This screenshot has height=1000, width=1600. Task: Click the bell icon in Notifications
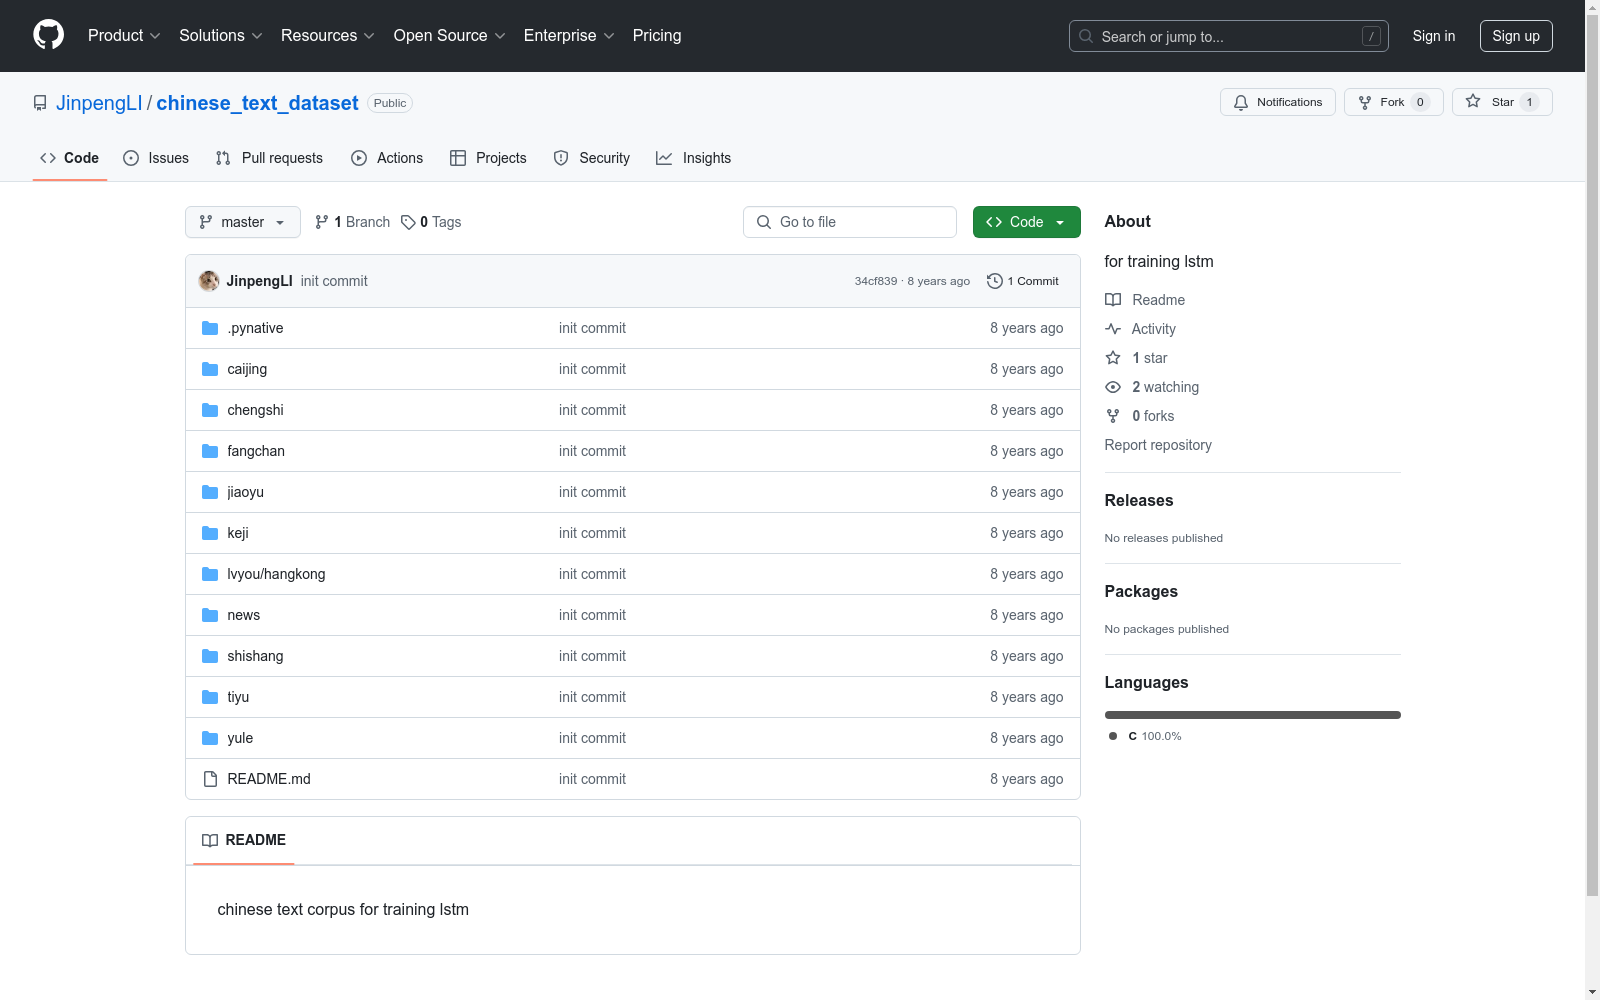coord(1241,102)
